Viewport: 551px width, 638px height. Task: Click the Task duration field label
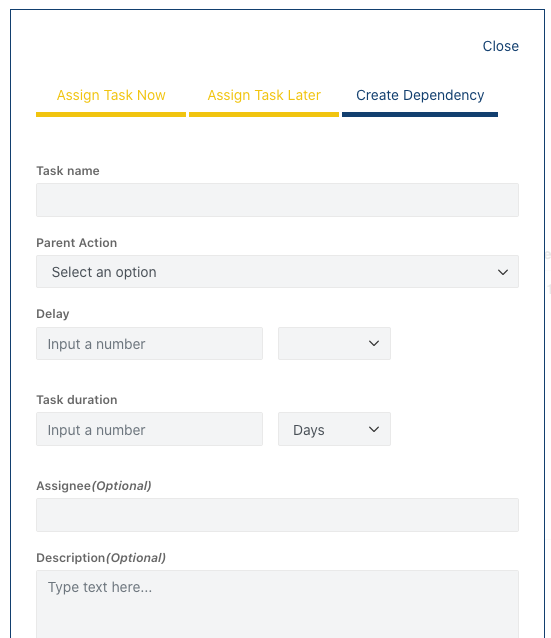tap(77, 400)
